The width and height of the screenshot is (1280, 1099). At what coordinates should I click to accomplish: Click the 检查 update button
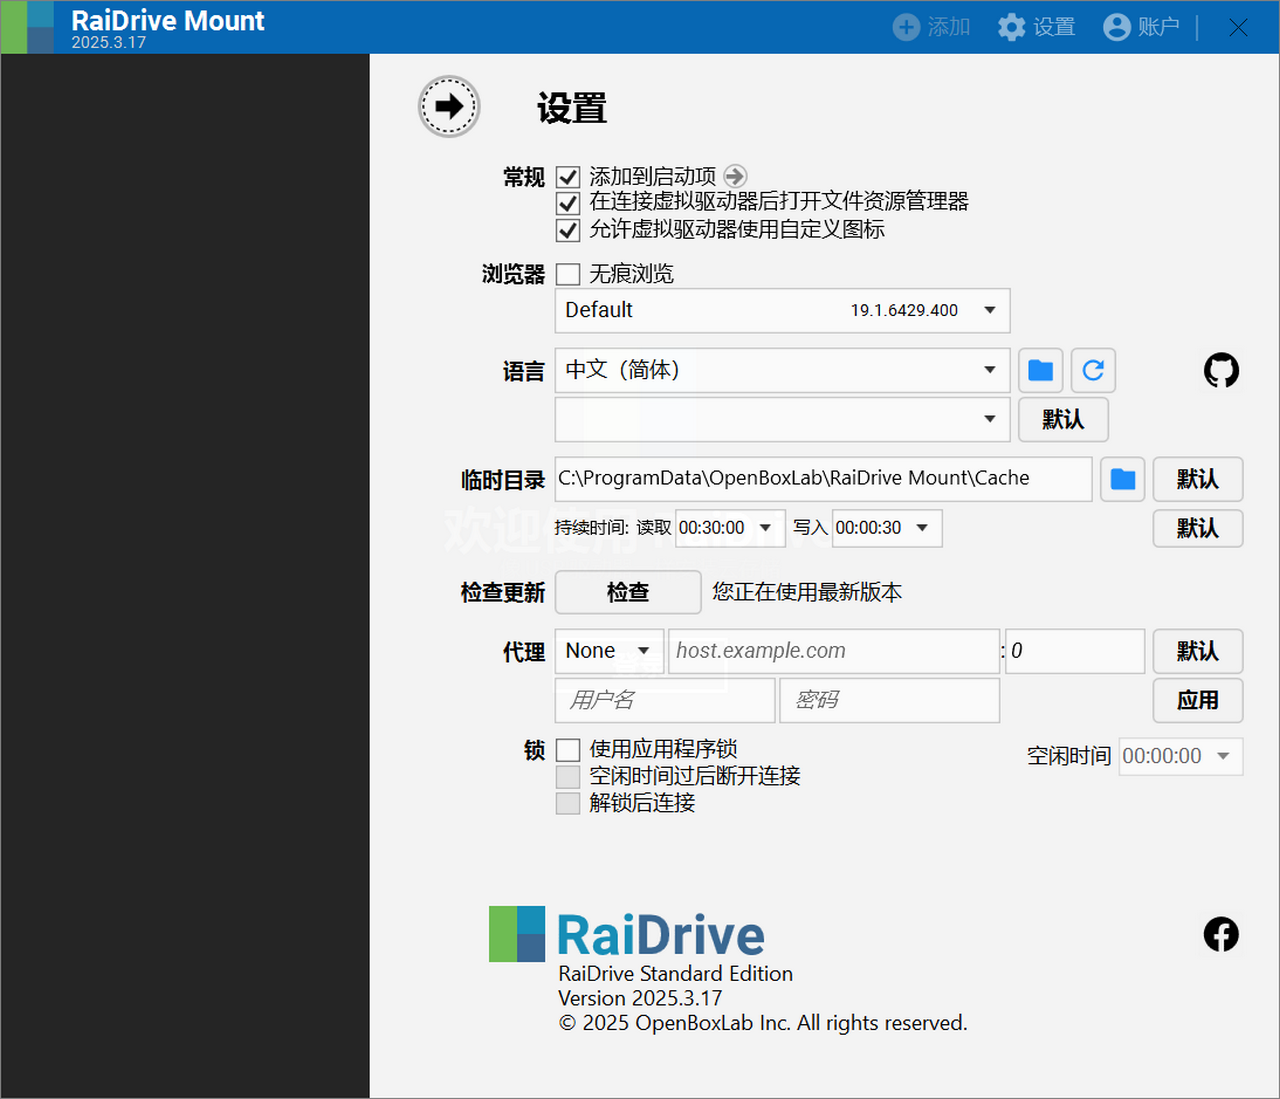[627, 592]
